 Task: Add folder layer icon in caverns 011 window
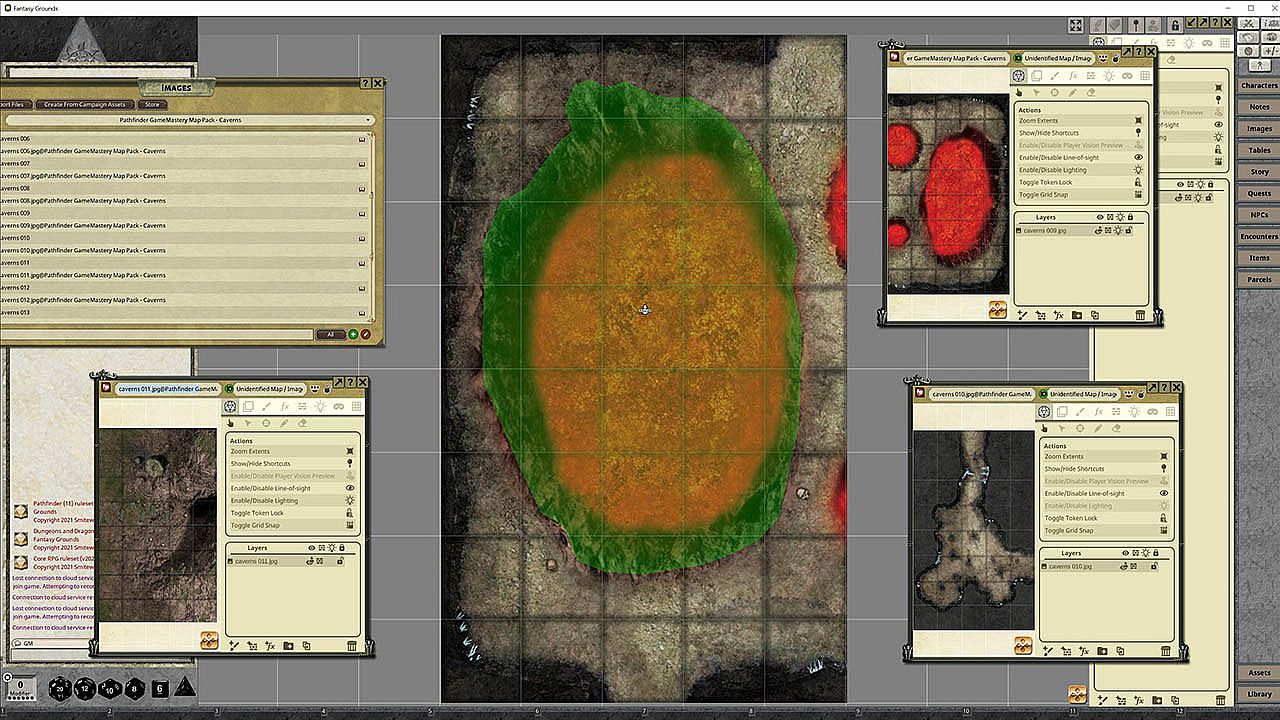(288, 646)
